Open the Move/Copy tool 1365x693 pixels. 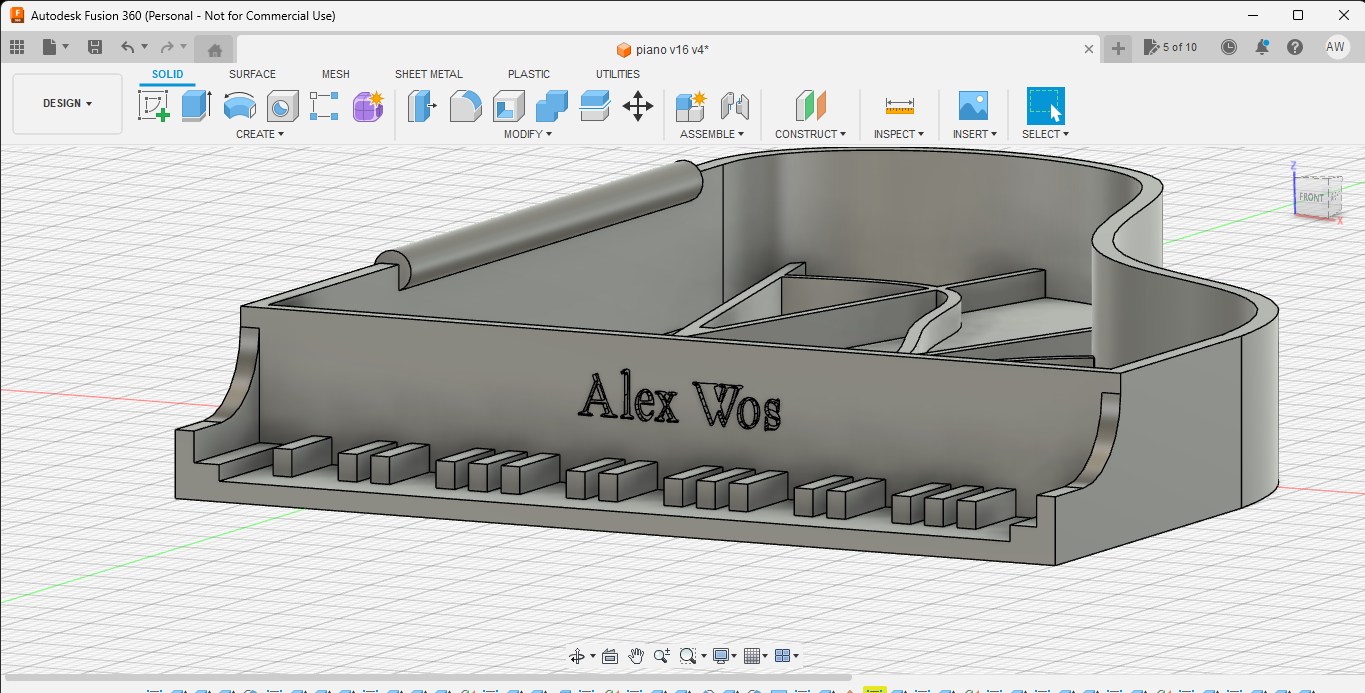tap(638, 106)
